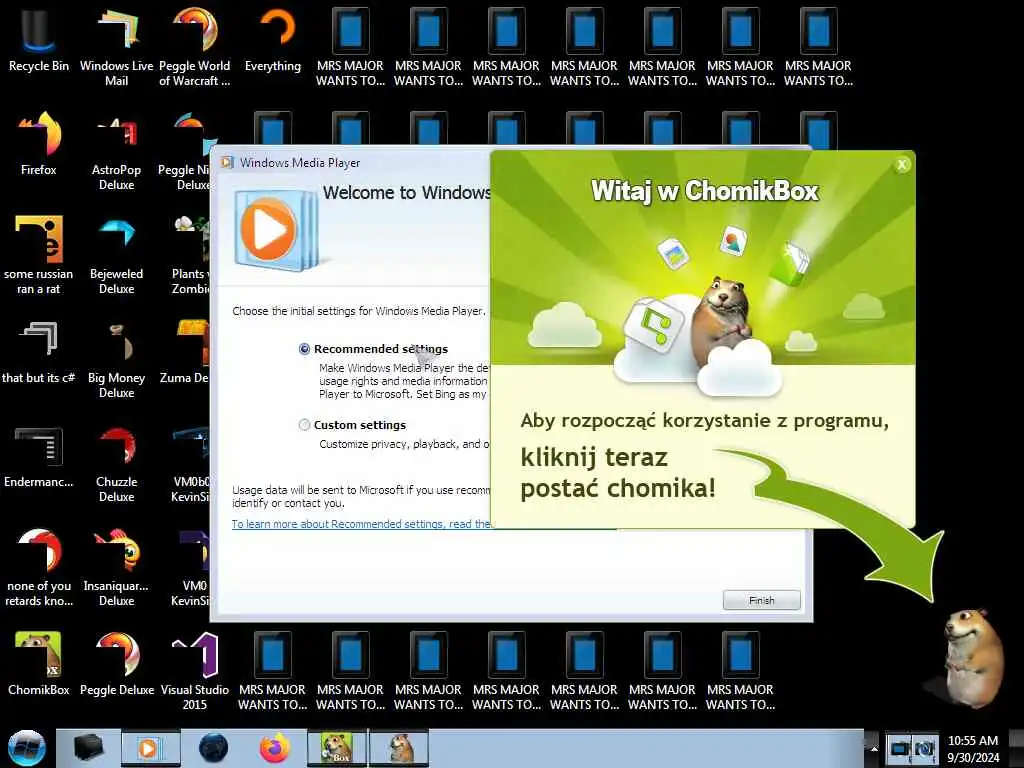
Task: Open AstroPop Deluxe desktop icon
Action: pyautogui.click(x=116, y=152)
